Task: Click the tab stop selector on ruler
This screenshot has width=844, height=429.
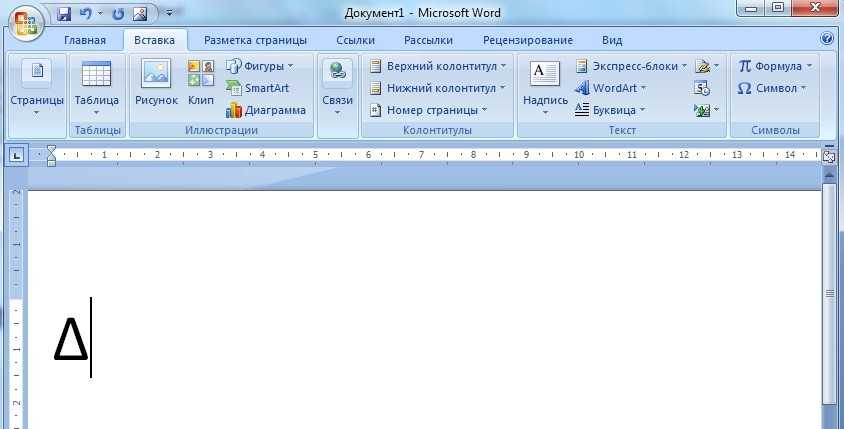Action: [x=17, y=156]
